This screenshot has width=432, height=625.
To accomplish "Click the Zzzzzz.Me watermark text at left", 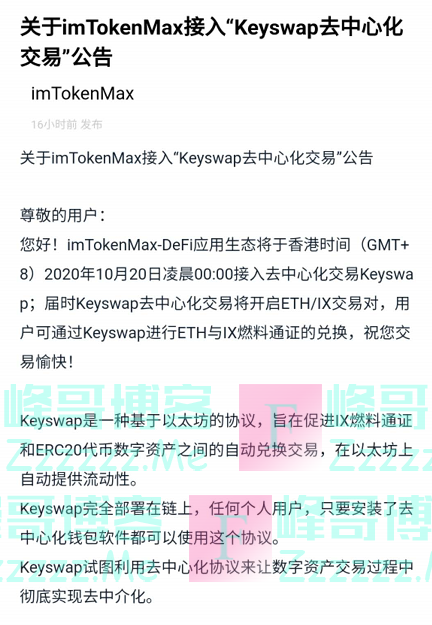I will 104,458.
